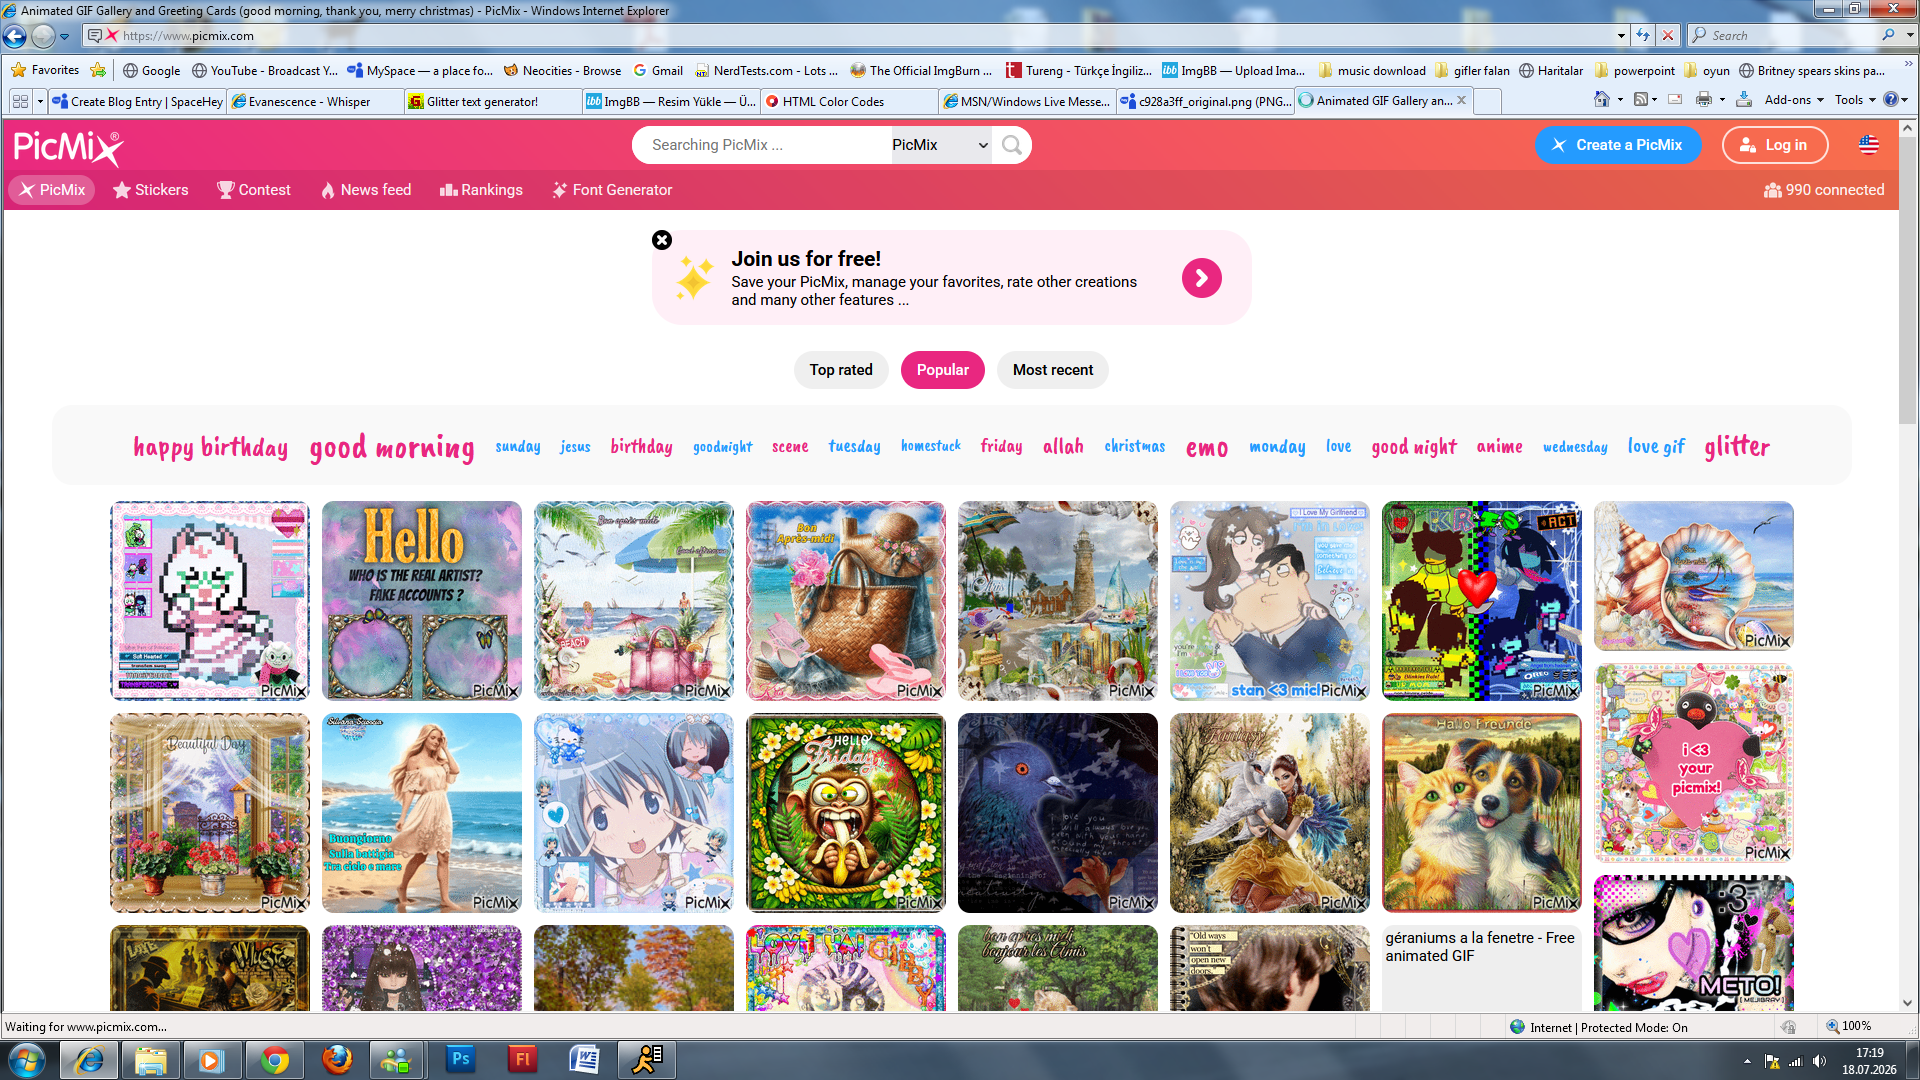Open the Stickers menu item
This screenshot has height=1080, width=1920.
(150, 190)
